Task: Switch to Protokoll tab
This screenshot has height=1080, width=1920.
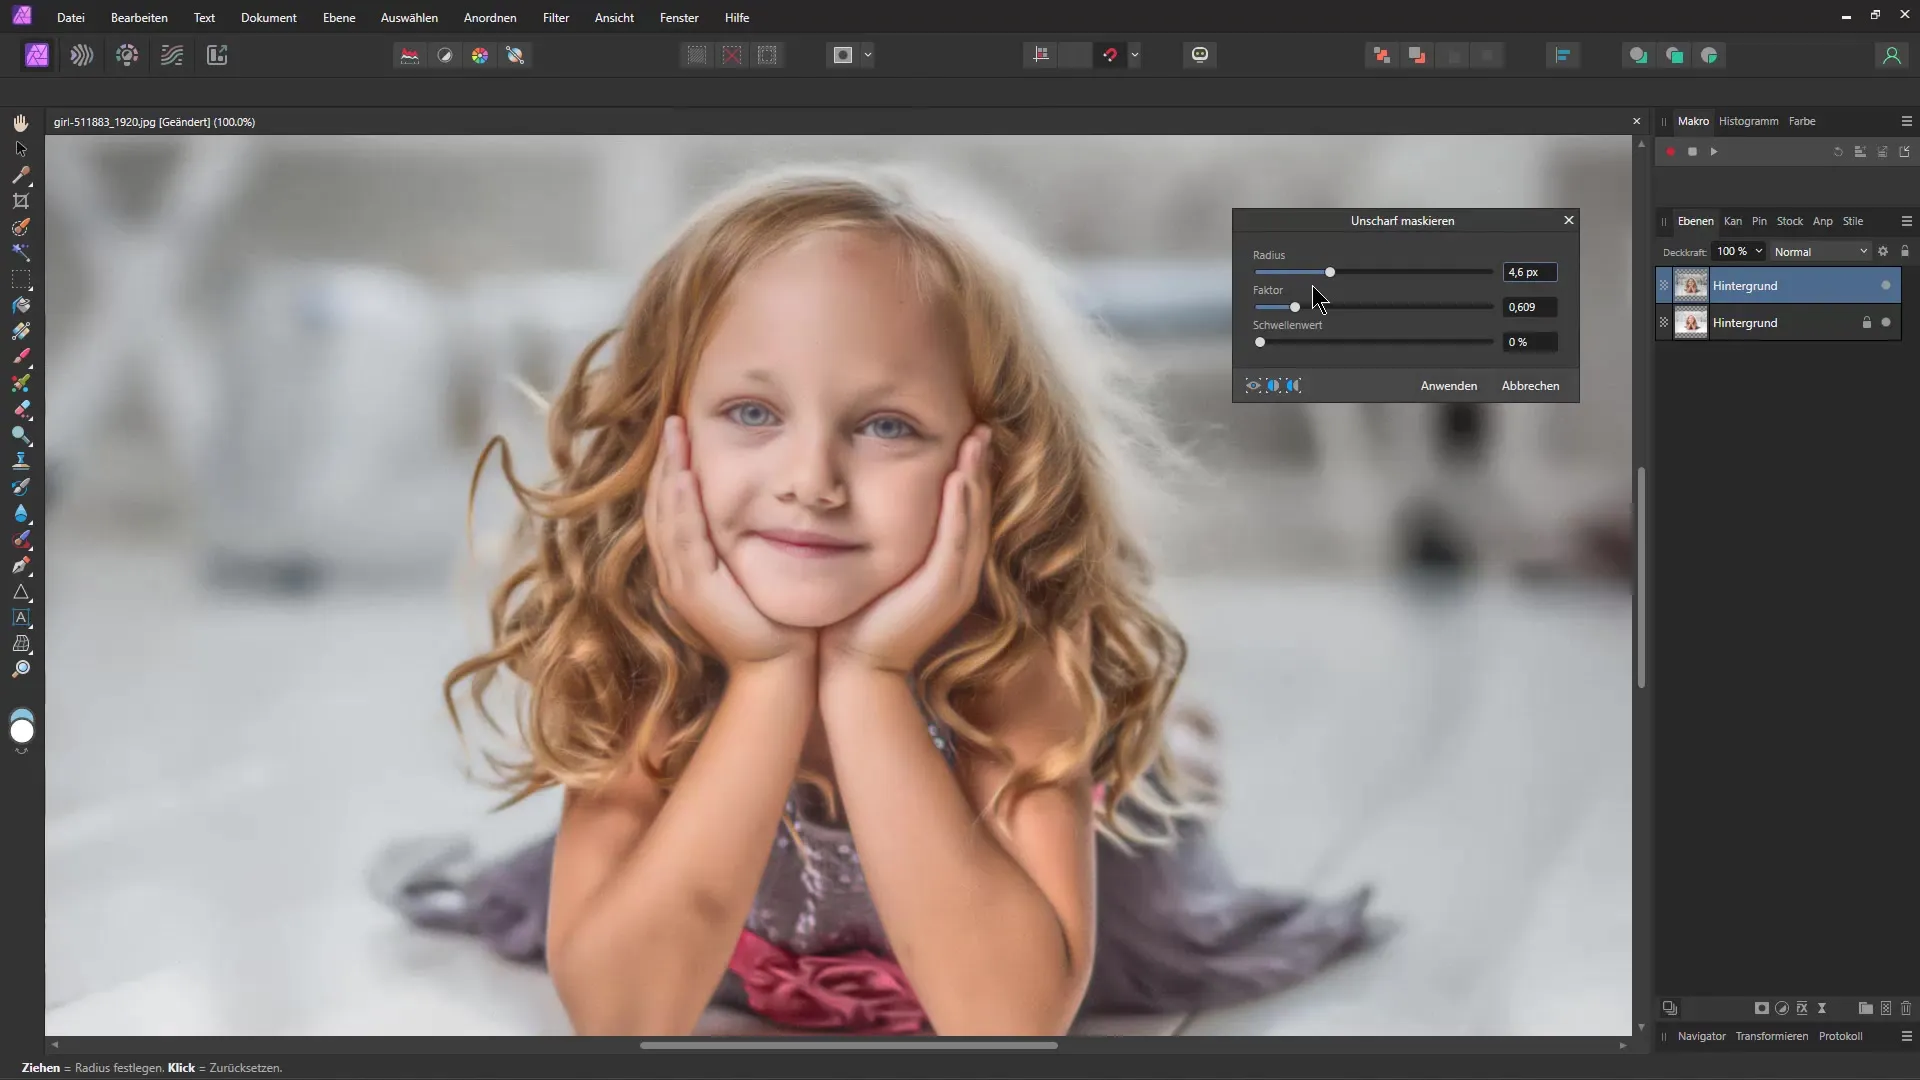Action: point(1840,1036)
